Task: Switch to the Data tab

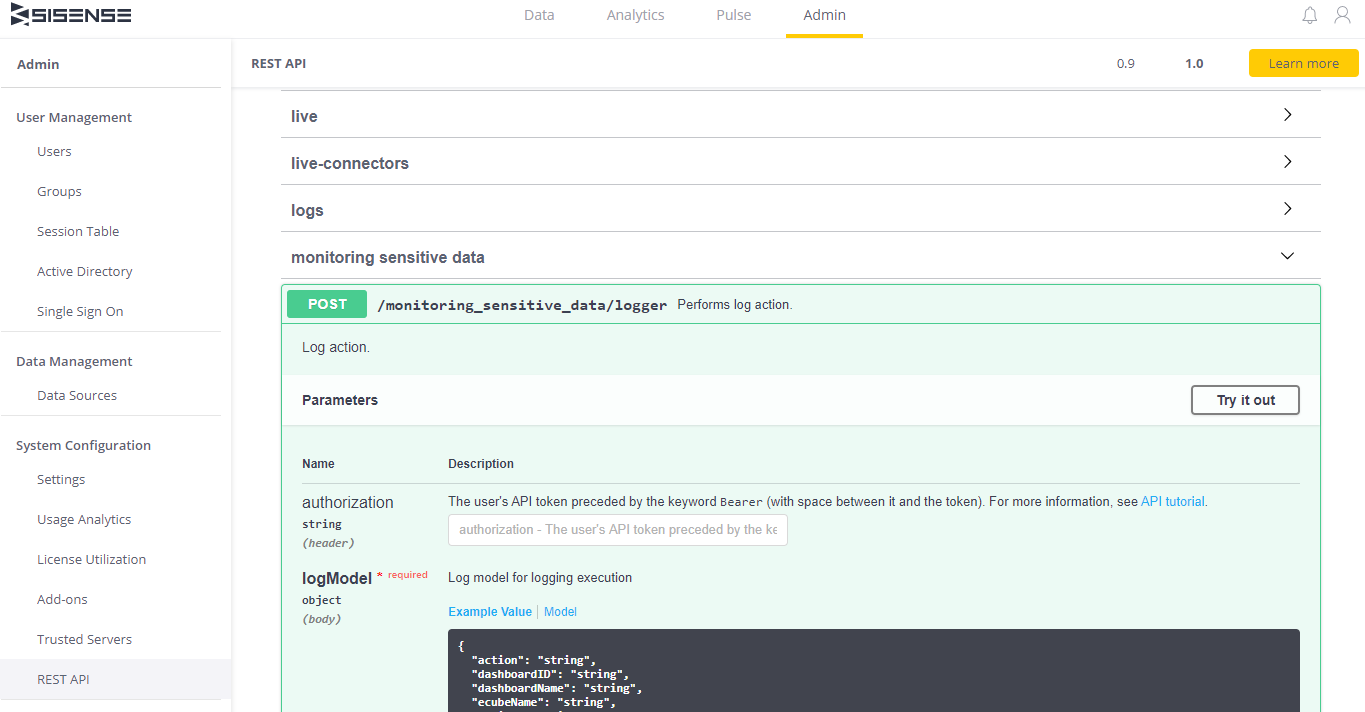Action: coord(539,15)
